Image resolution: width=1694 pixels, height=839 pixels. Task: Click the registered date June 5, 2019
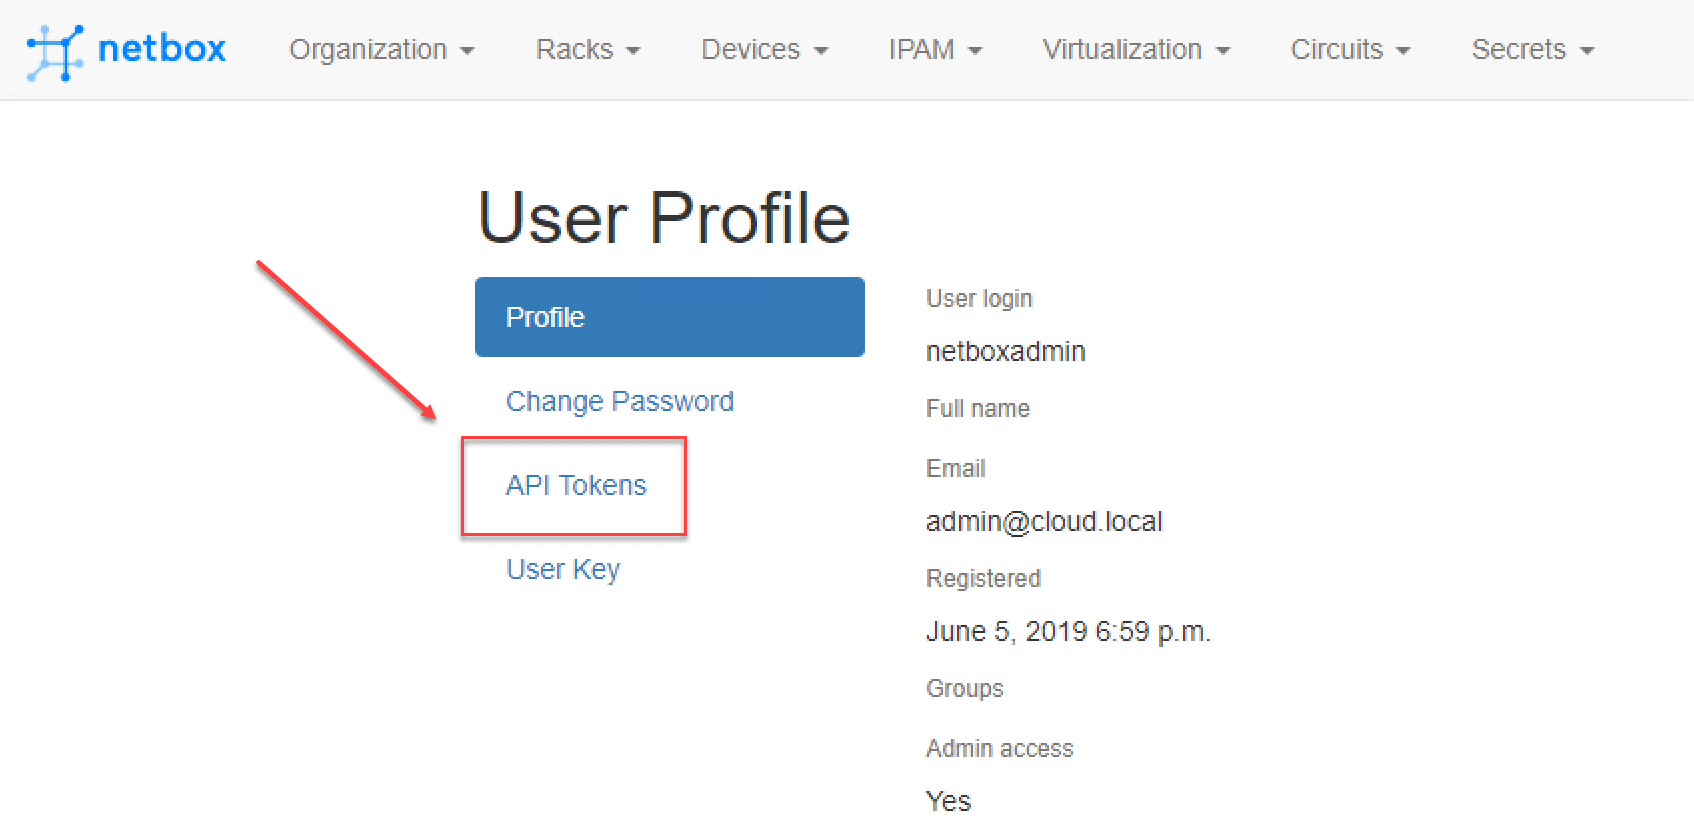[x=1068, y=632]
